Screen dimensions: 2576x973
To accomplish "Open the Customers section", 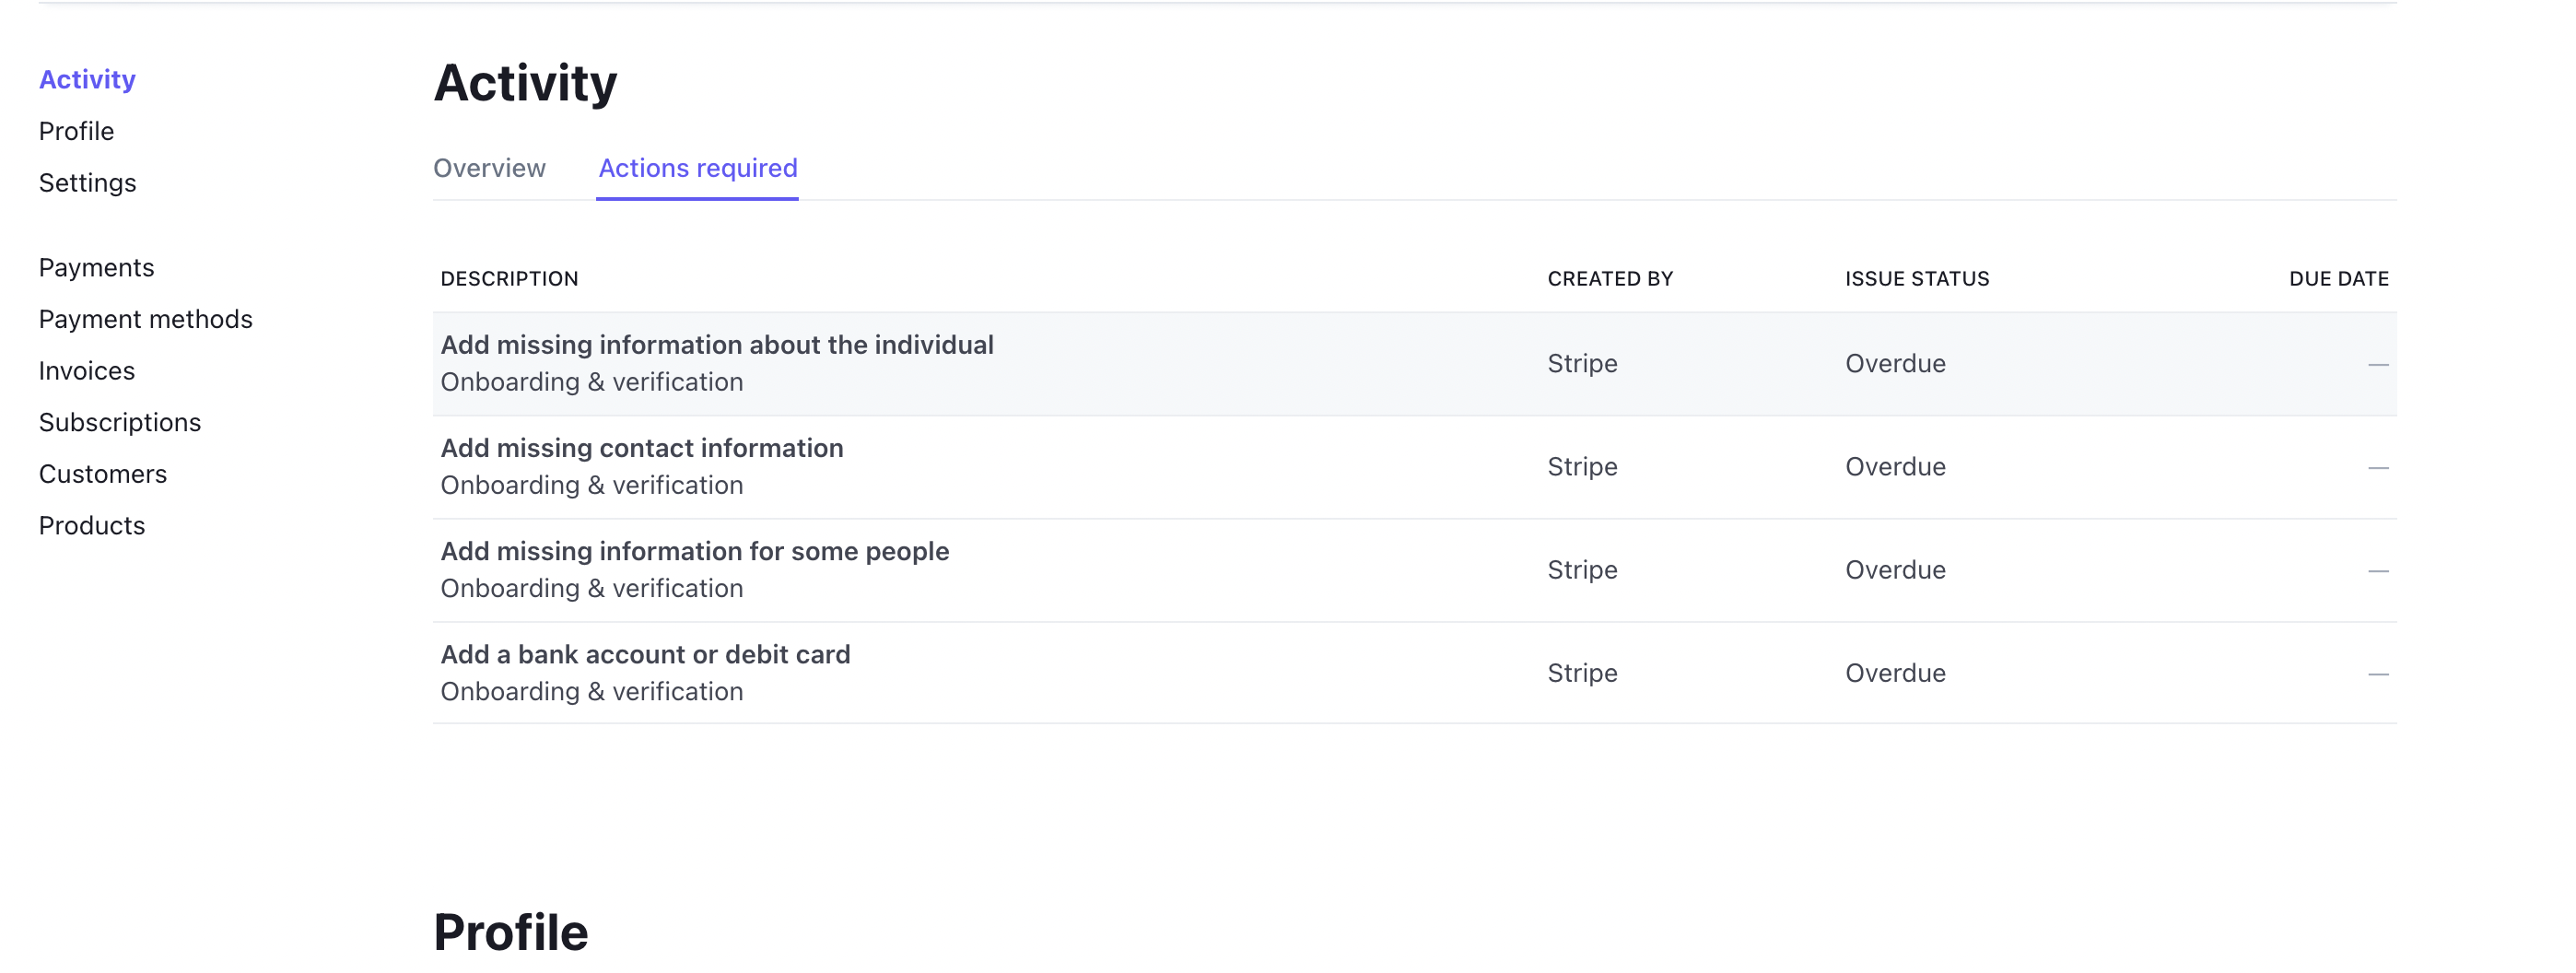I will click(x=103, y=474).
